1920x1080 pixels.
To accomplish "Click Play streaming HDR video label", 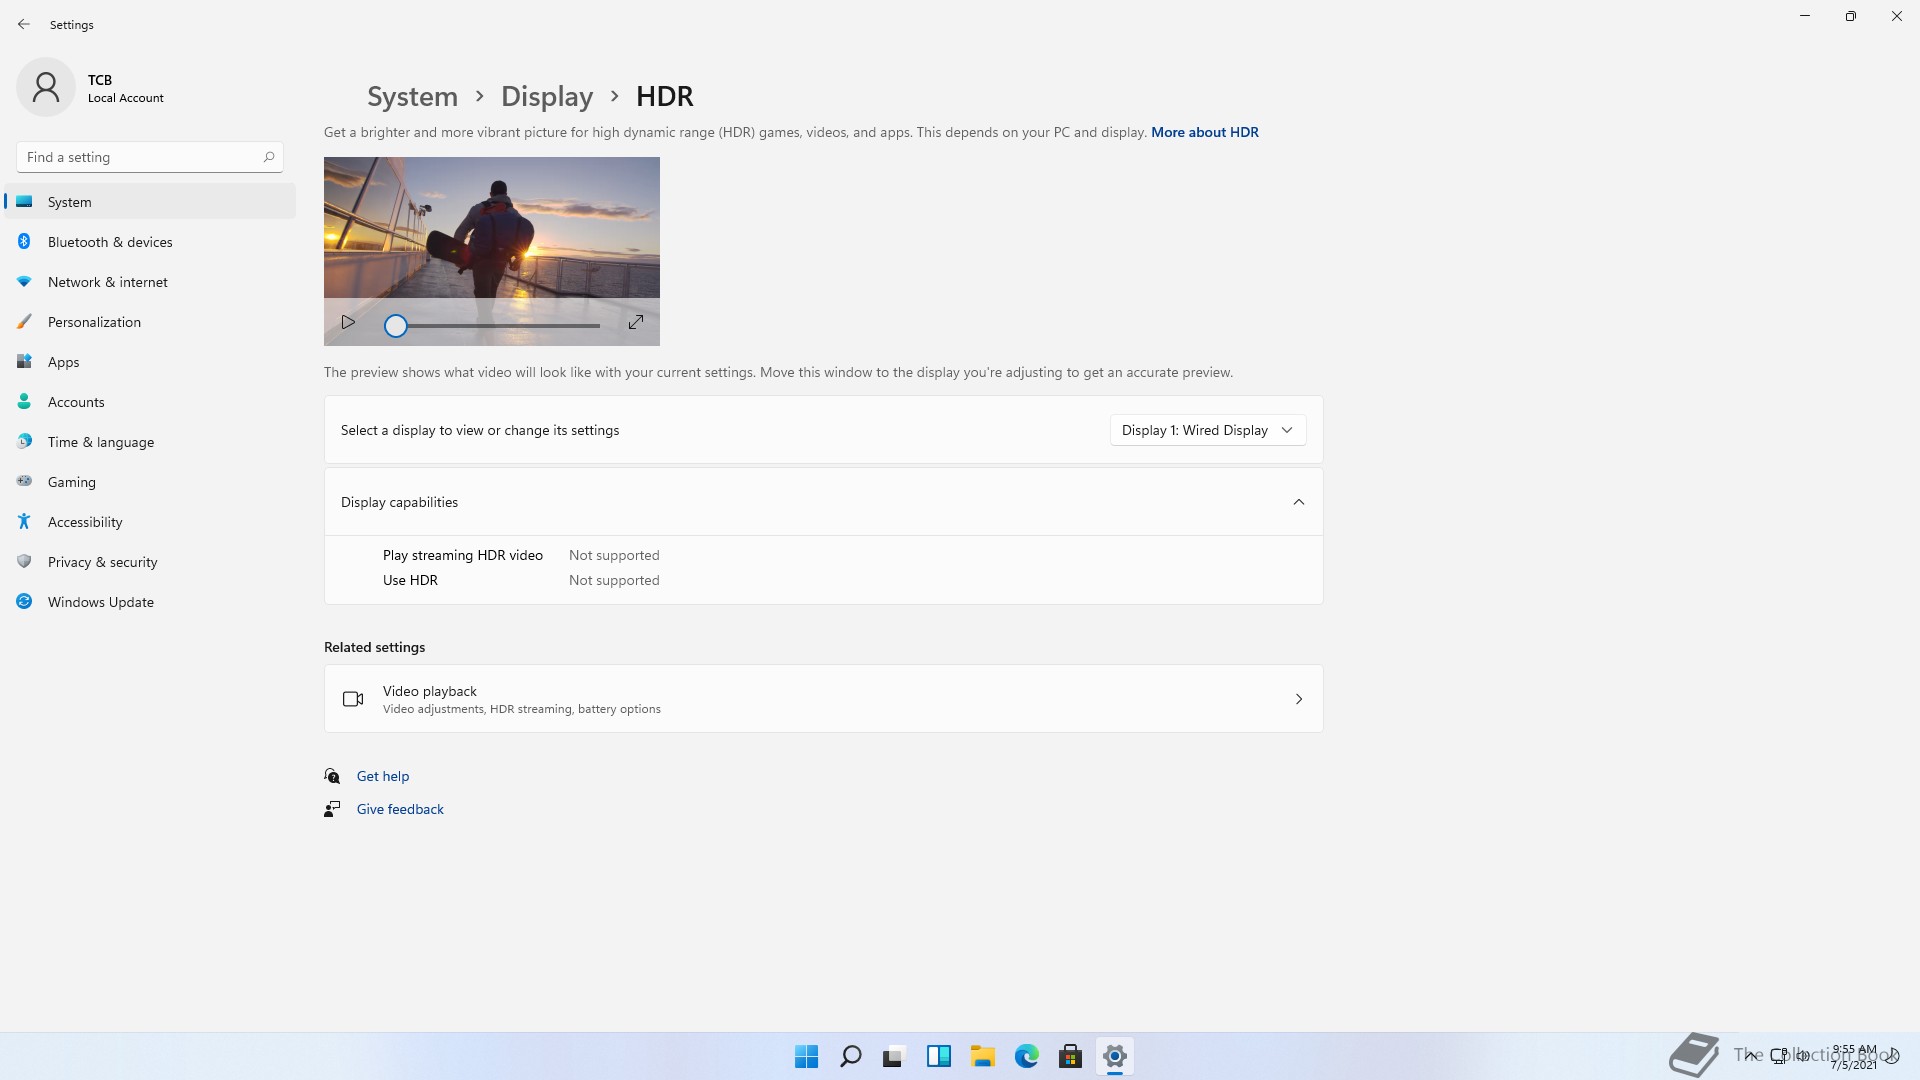I will click(x=463, y=555).
